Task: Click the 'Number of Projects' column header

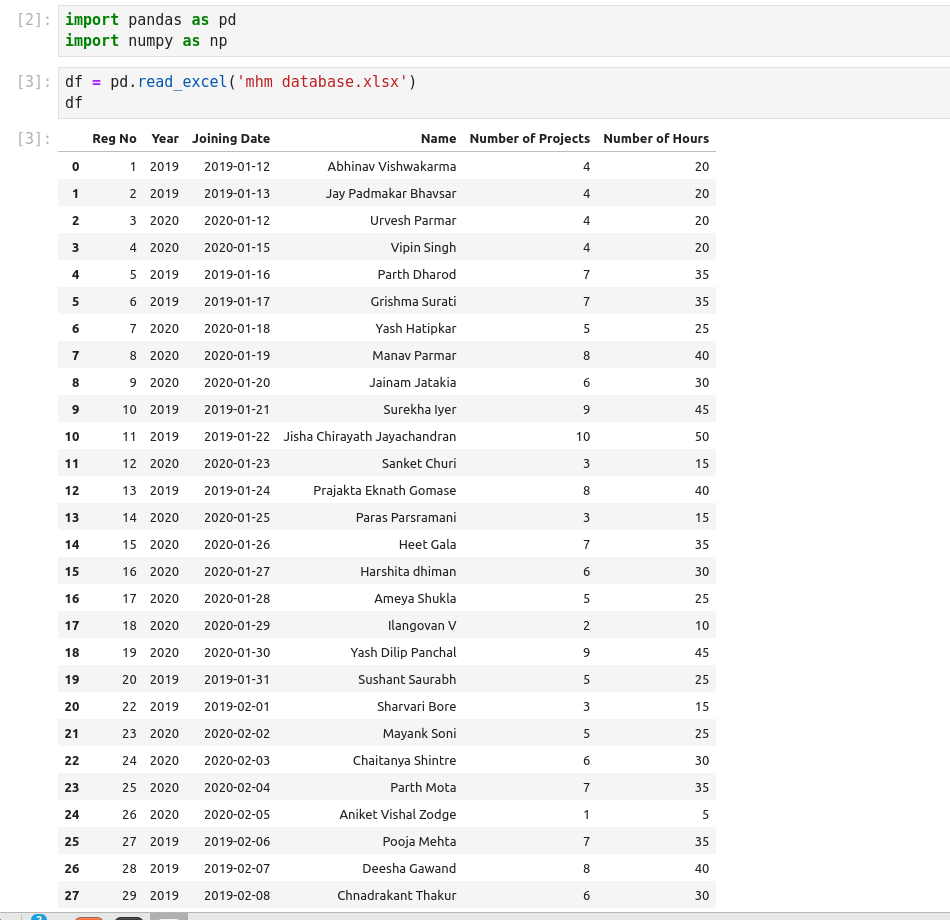Action: click(x=529, y=139)
